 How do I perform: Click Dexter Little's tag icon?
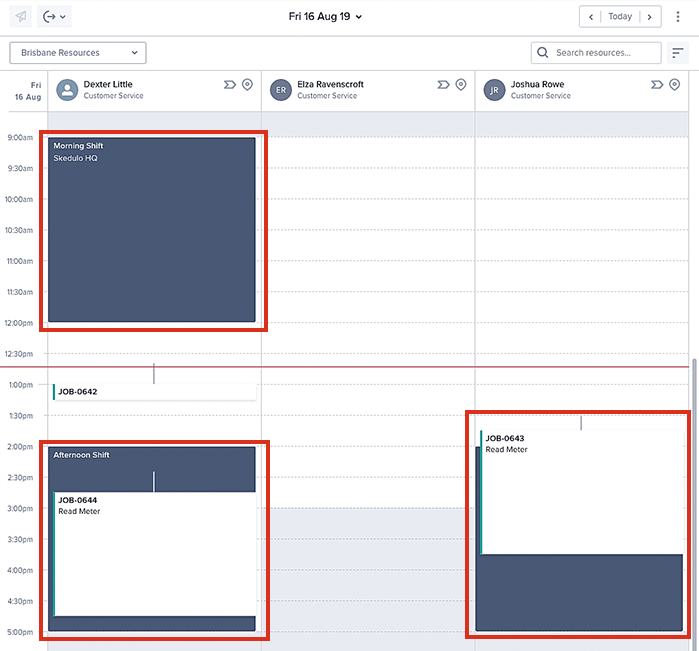click(x=229, y=85)
